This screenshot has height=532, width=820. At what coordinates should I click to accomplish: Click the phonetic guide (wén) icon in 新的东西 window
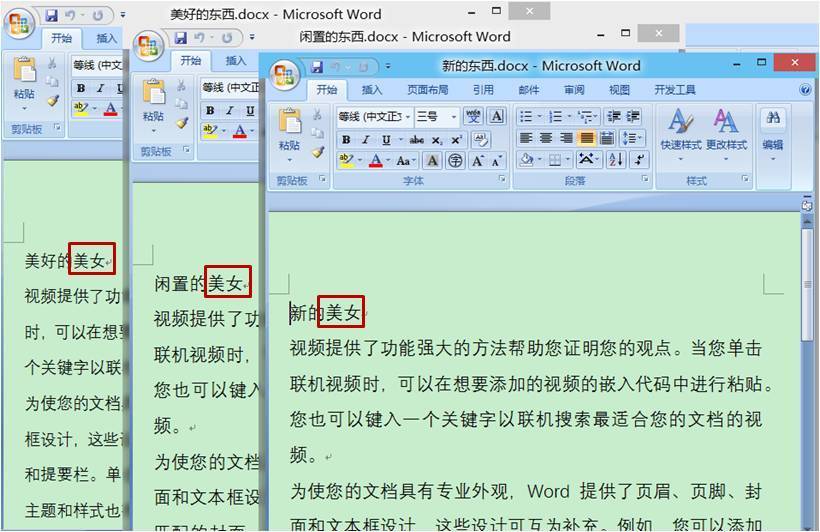(473, 116)
